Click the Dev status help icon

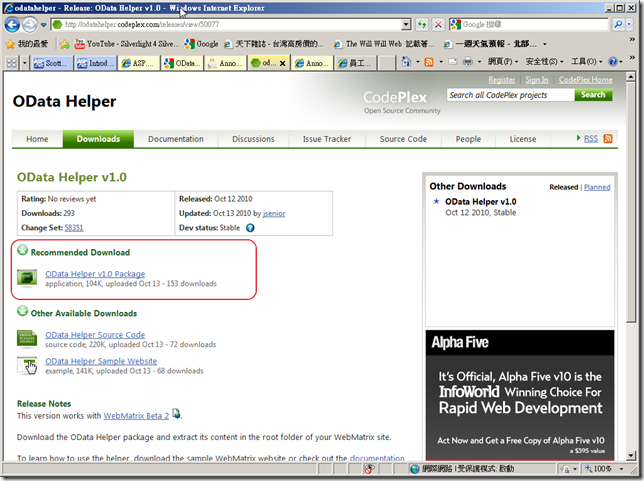coord(250,228)
